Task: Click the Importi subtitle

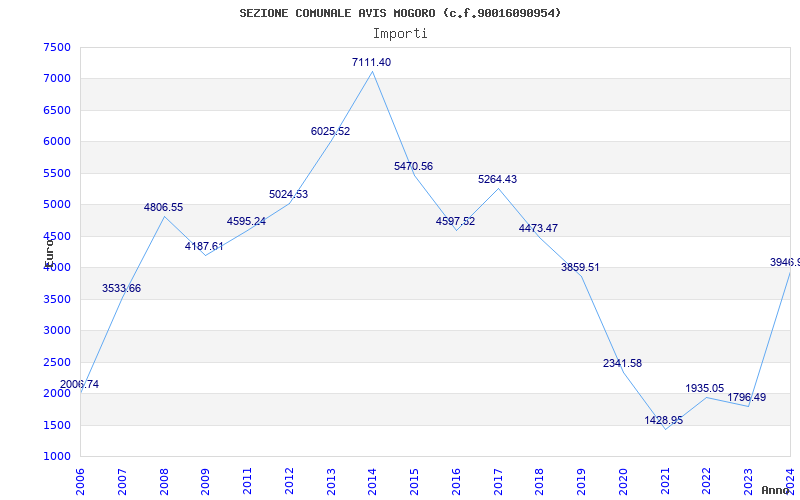Action: (x=400, y=34)
